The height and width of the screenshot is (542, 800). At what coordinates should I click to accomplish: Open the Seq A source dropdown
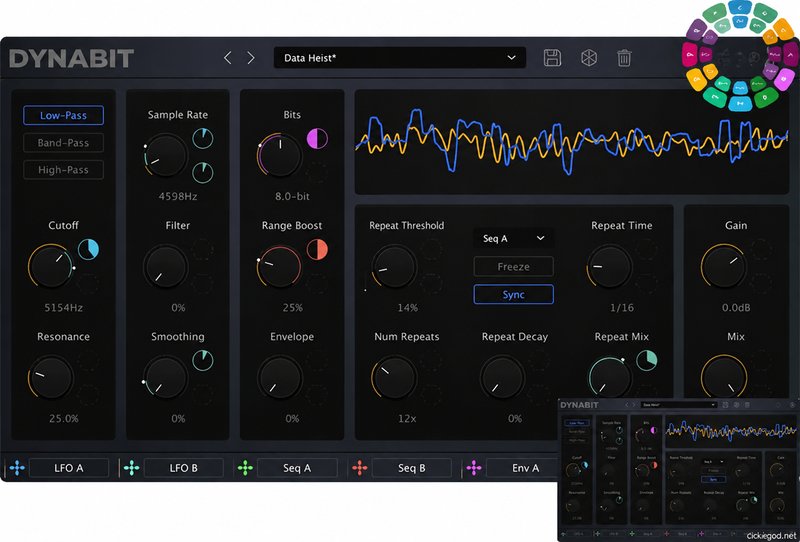point(513,238)
